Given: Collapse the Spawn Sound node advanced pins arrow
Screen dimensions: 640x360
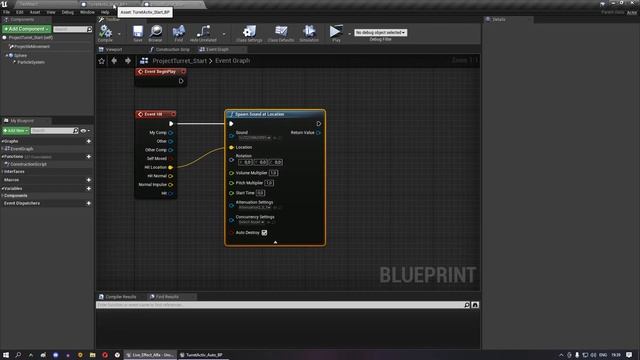Looking at the screenshot, I should 275,242.
